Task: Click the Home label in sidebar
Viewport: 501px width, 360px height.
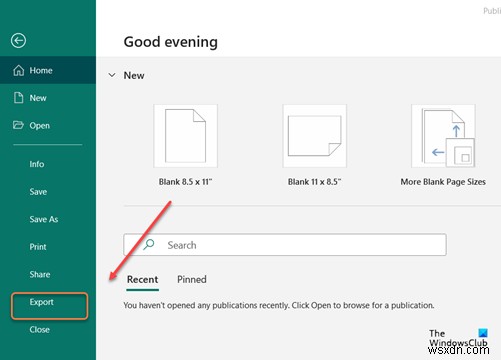Action: (41, 70)
